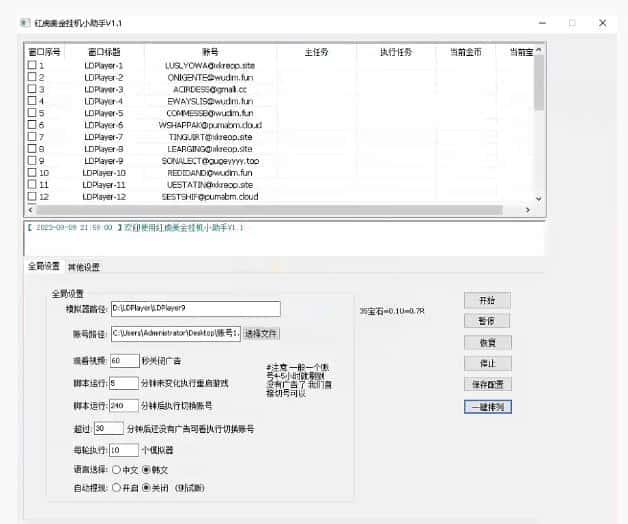Click the table's vertical scrollbar thumb
The width and height of the screenshot is (628, 524).
(539, 82)
